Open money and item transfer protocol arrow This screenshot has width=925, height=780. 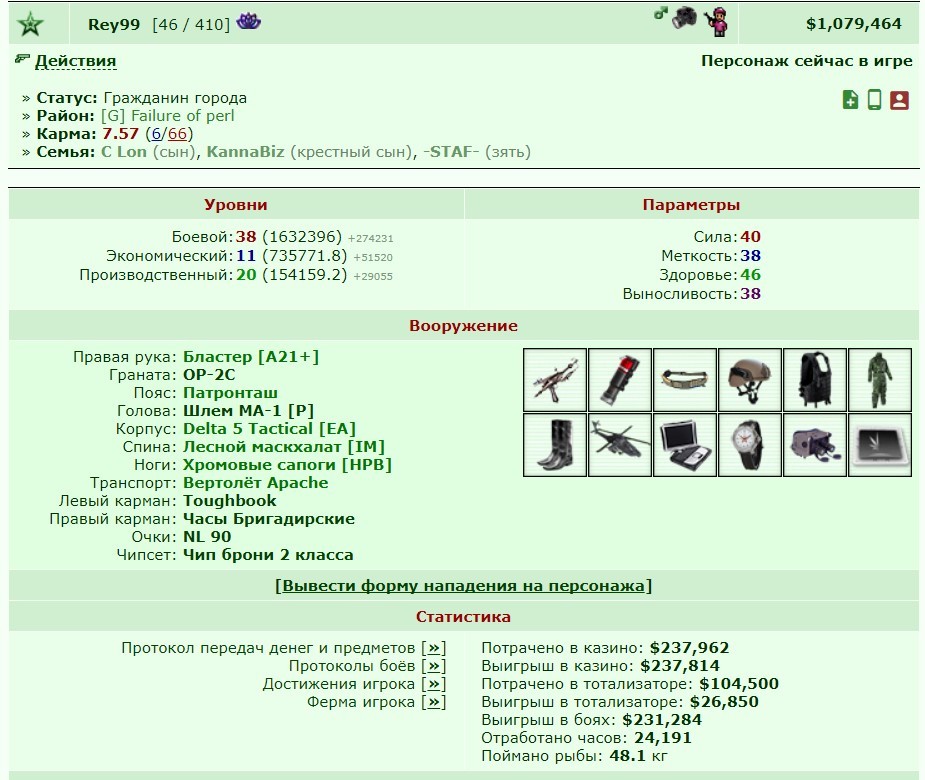(x=434, y=648)
